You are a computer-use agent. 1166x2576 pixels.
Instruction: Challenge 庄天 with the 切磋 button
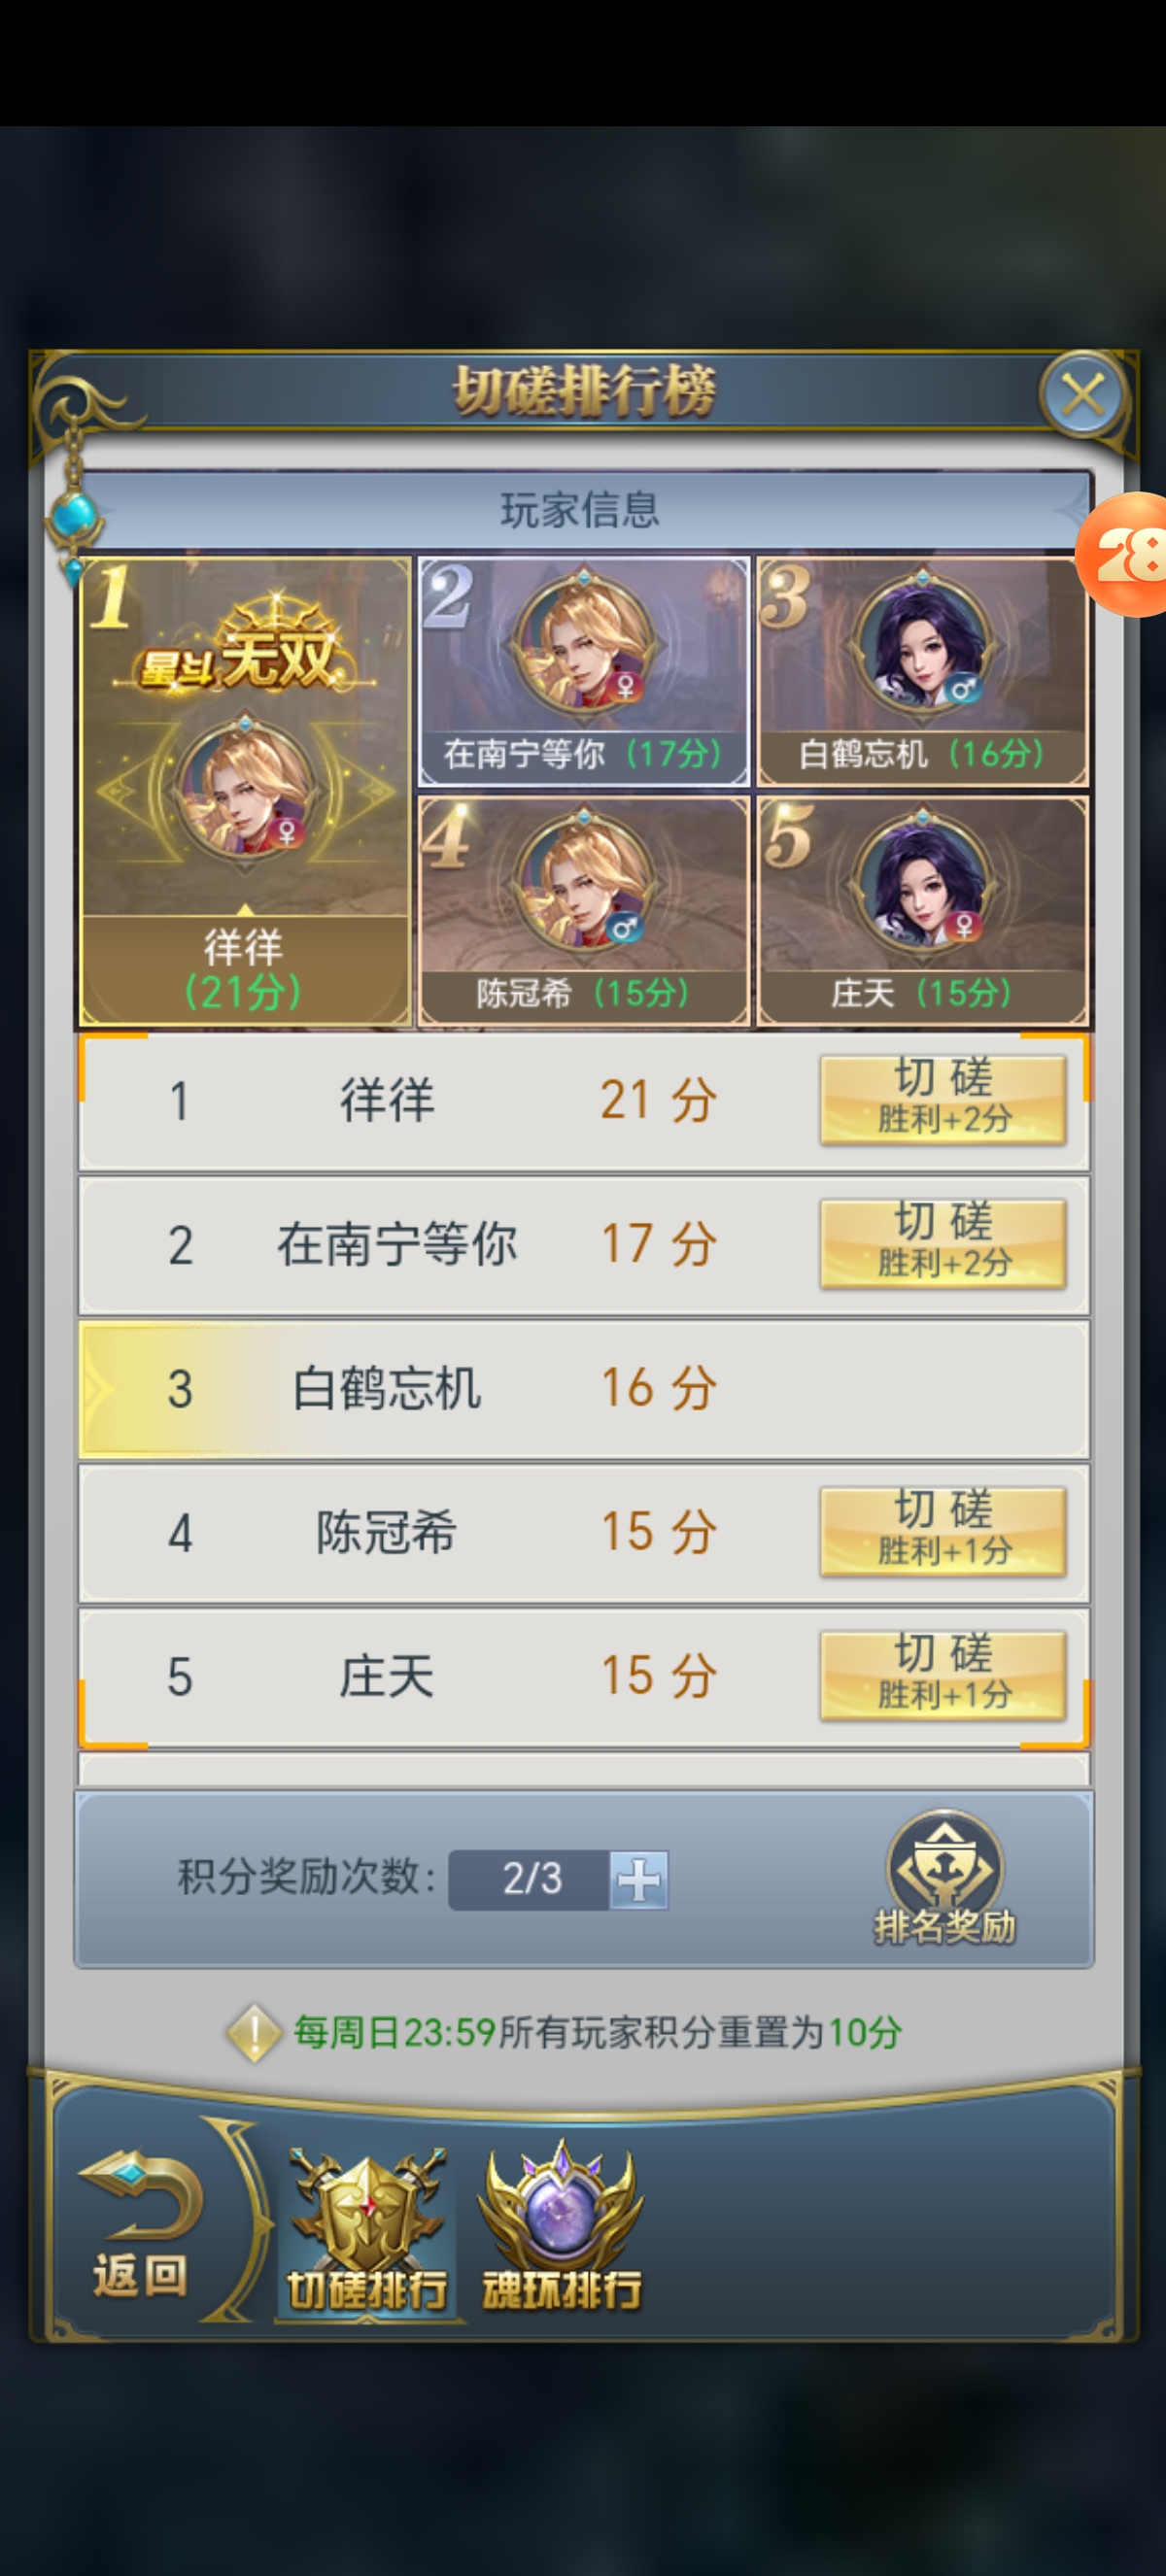click(943, 1676)
